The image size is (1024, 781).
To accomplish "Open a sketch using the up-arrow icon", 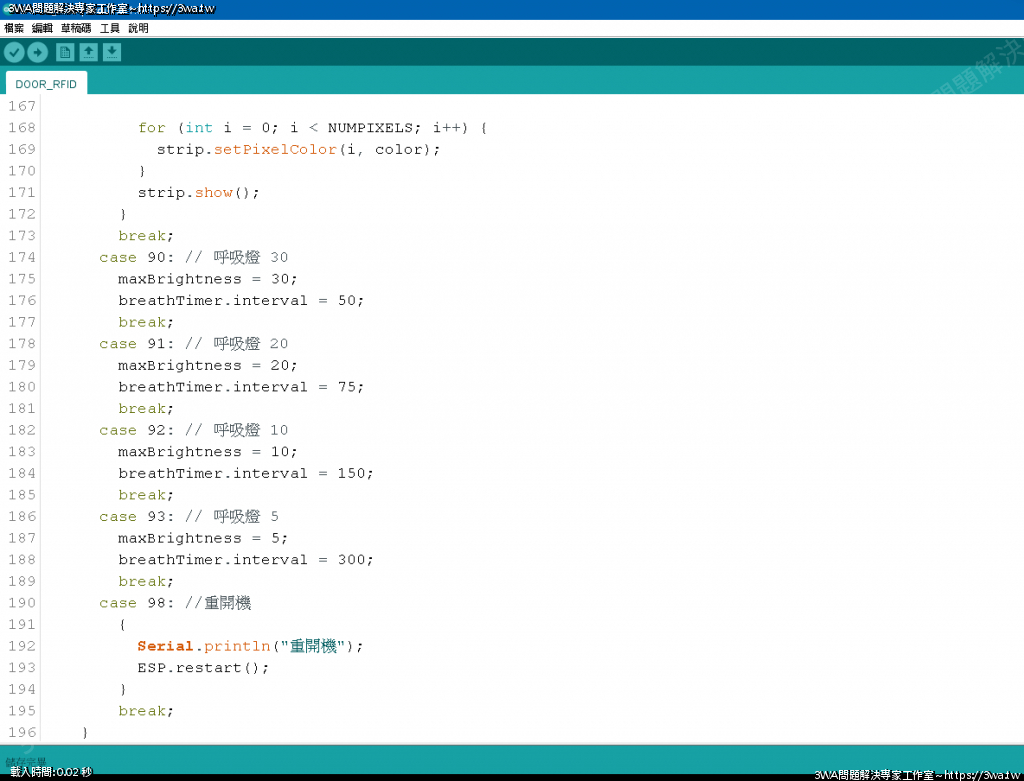I will (88, 52).
